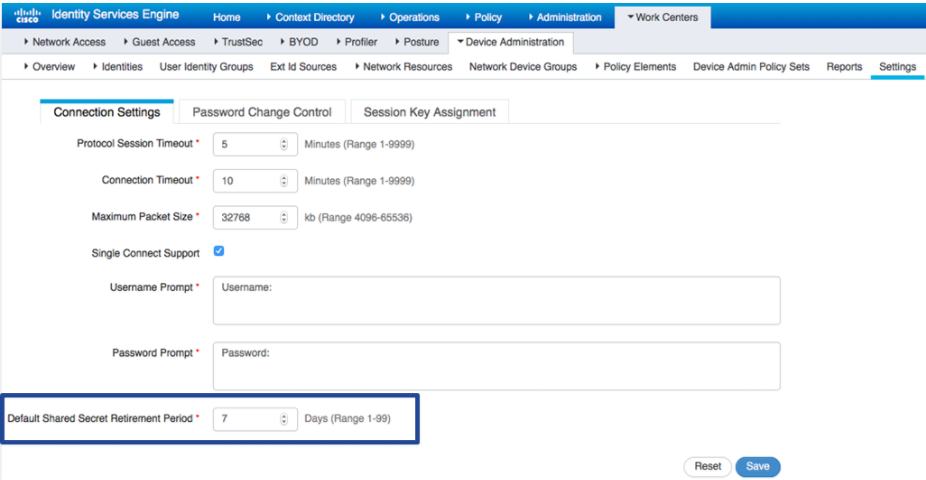The image size is (926, 480).
Task: Open User Identity Groups
Action: click(206, 67)
